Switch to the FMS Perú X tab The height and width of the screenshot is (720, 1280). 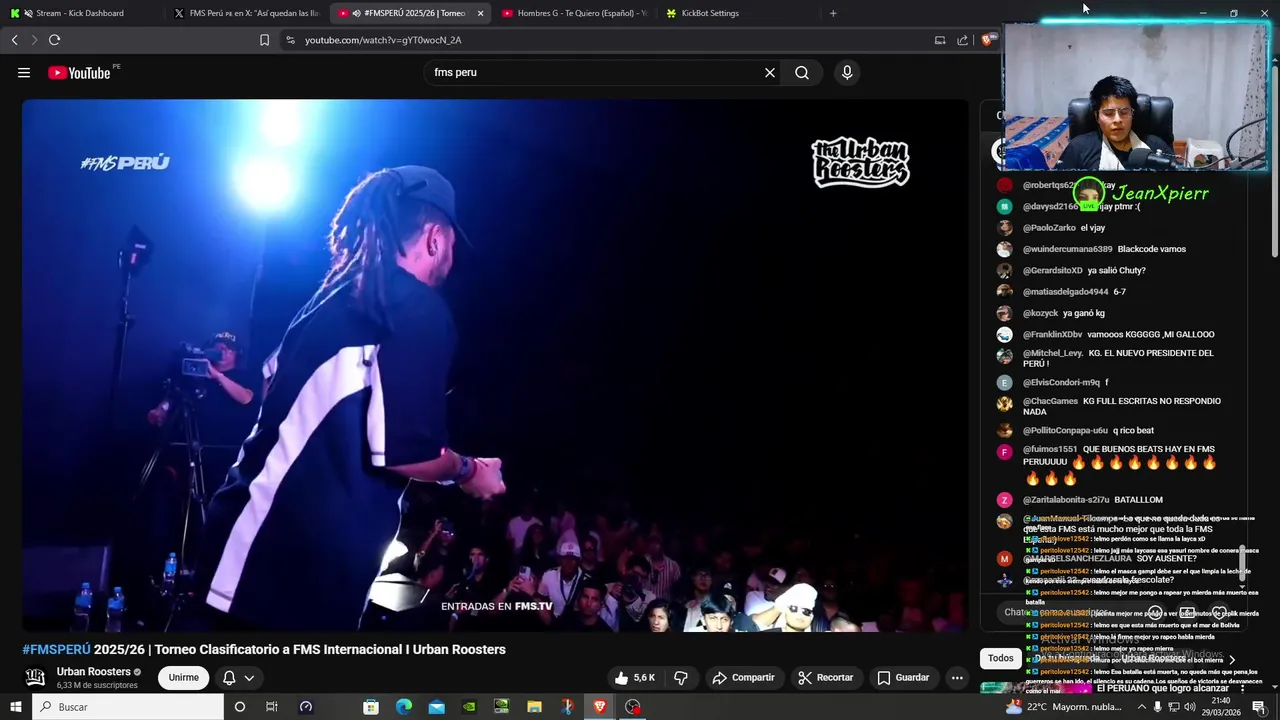pyautogui.click(x=246, y=13)
